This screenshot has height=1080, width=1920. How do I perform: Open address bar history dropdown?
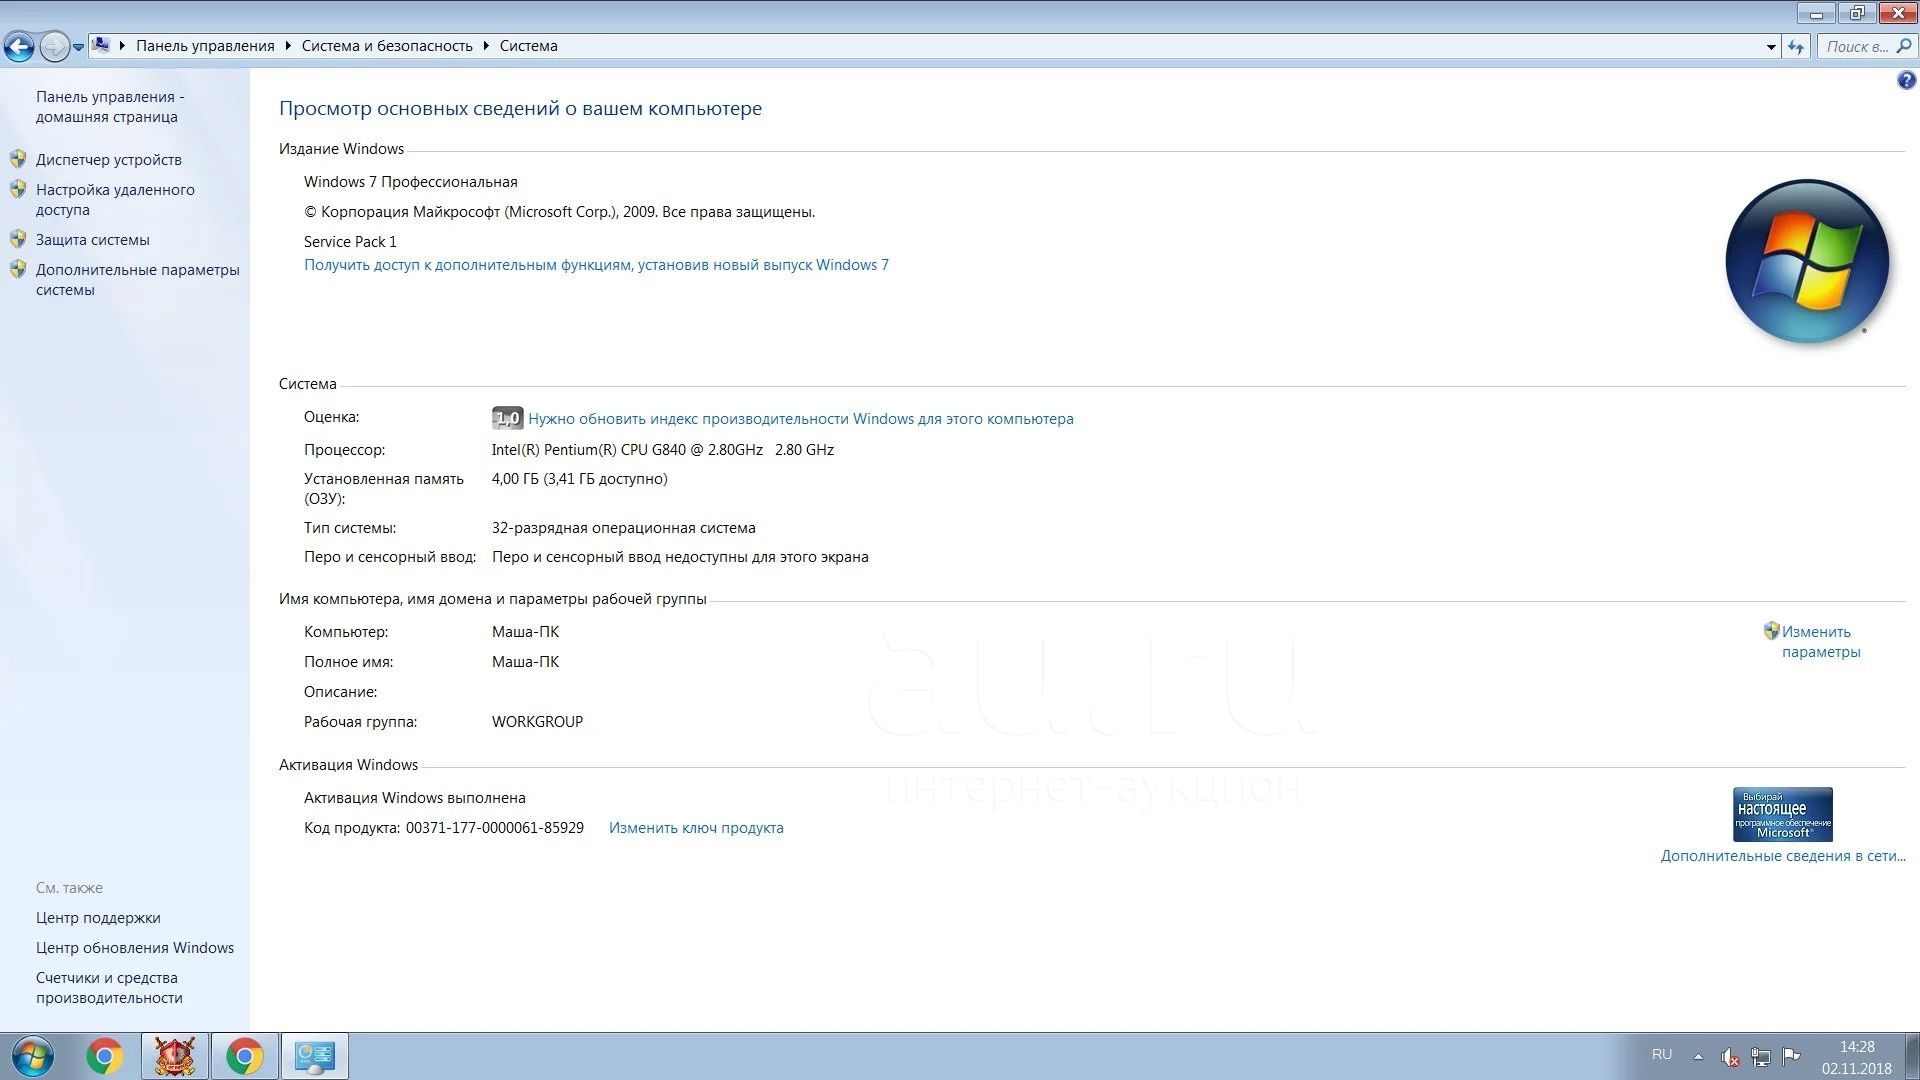coord(1771,47)
